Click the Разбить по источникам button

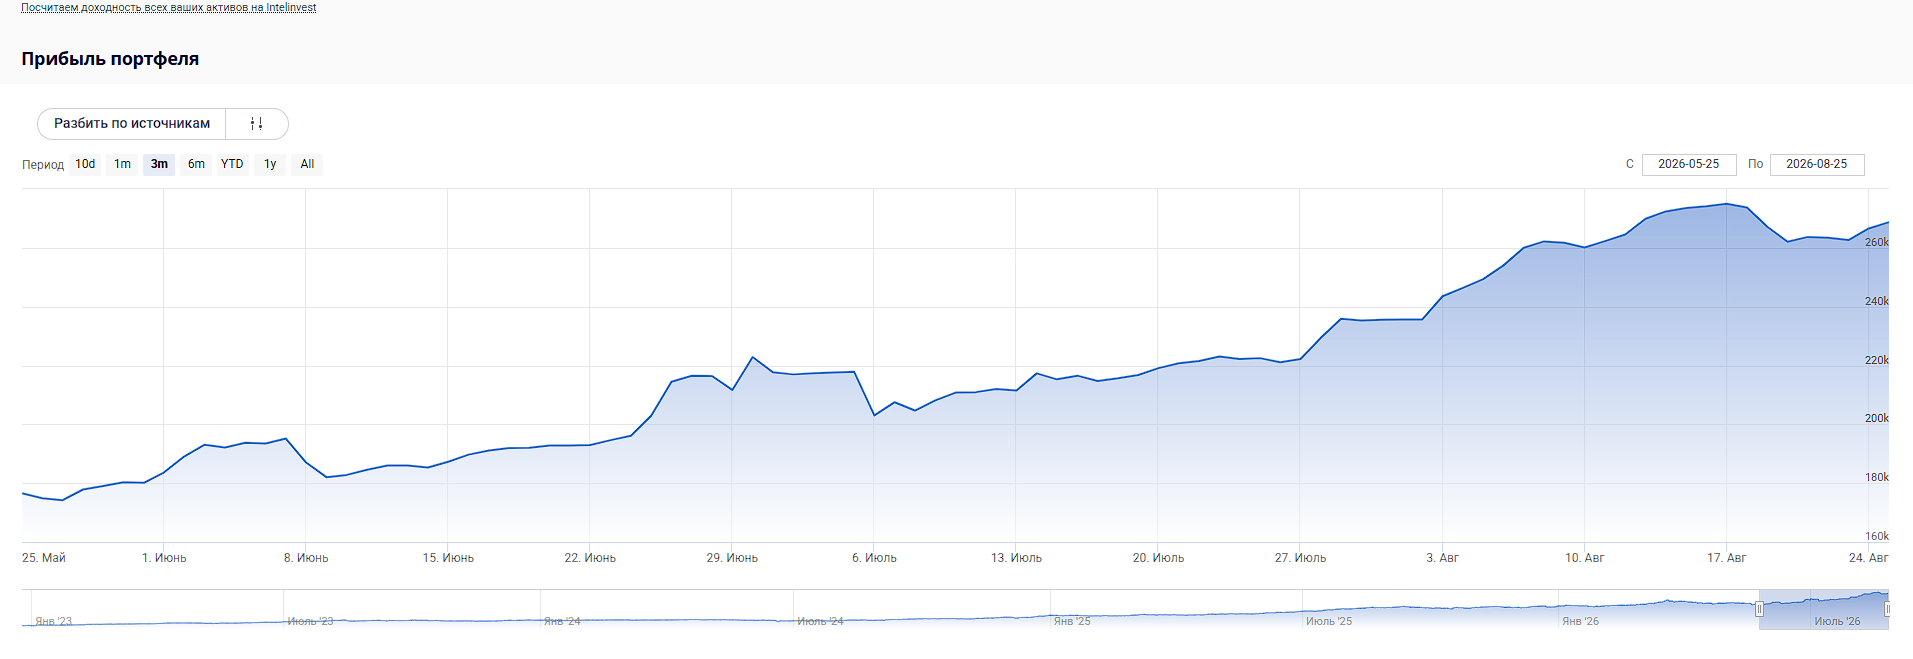click(x=132, y=124)
